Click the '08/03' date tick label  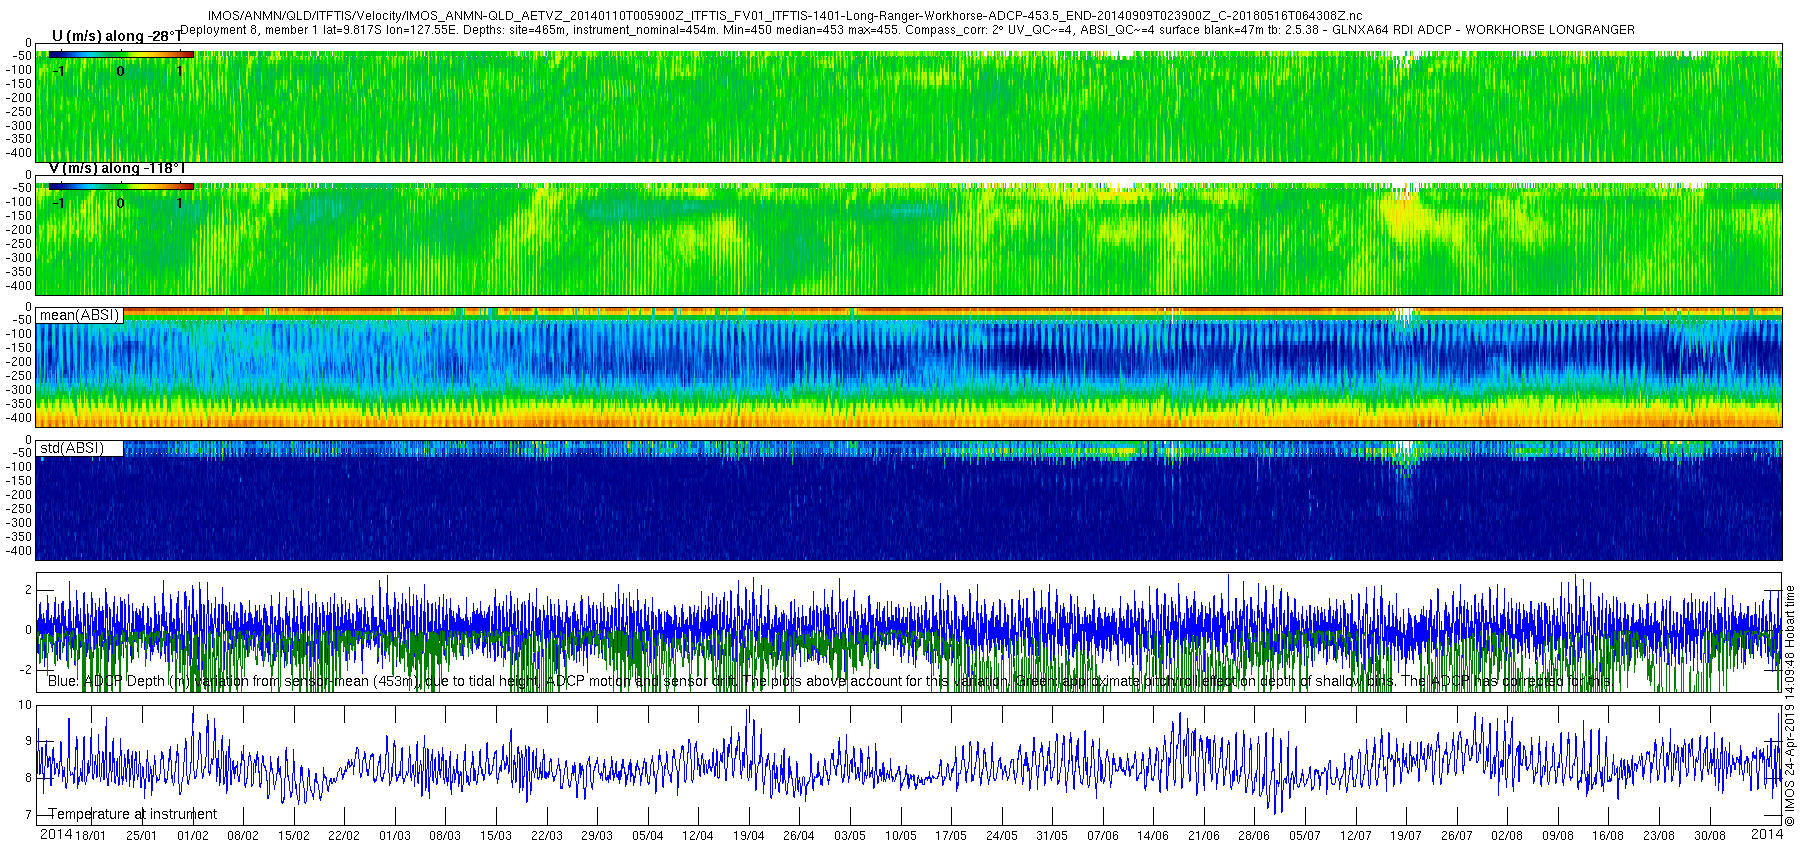(x=445, y=836)
